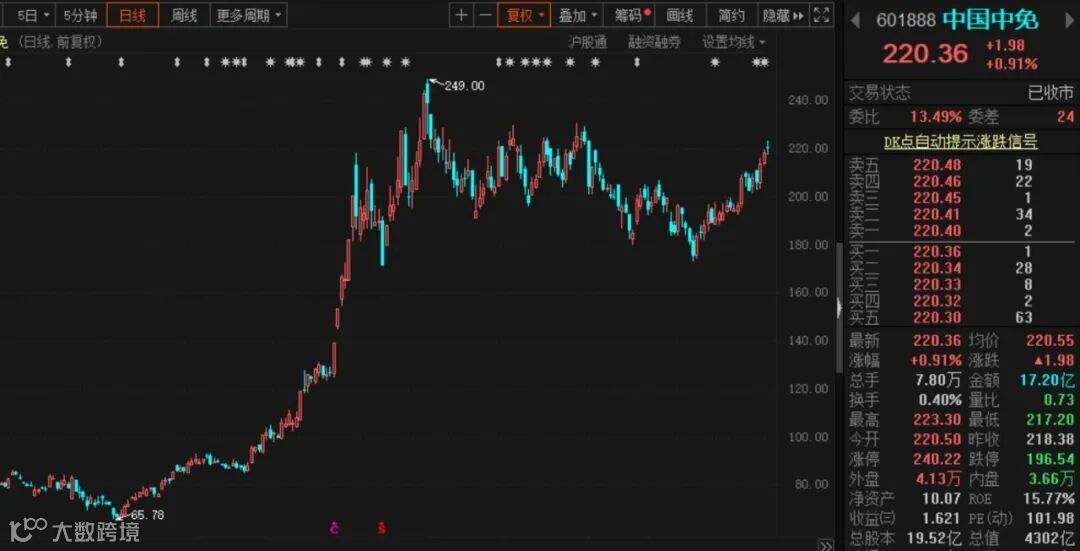The image size is (1080, 551).
Task: Expand the 更多周期 dropdown
Action: click(248, 15)
